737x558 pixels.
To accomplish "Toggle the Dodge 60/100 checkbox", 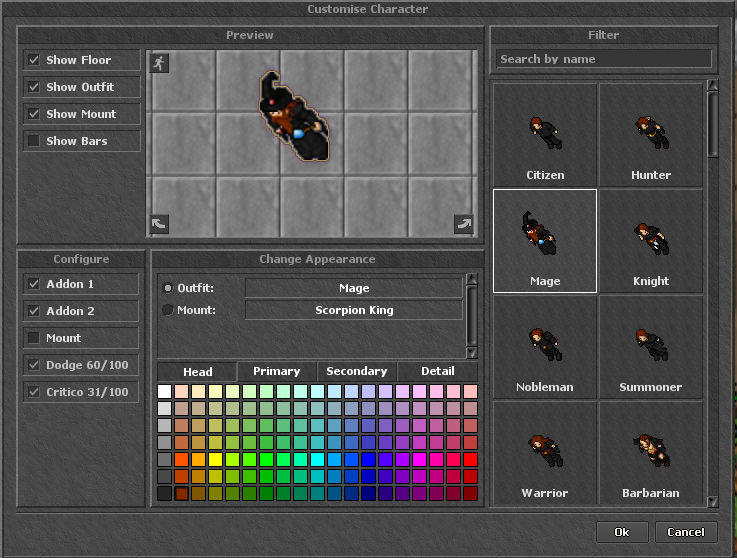I will pyautogui.click(x=34, y=365).
